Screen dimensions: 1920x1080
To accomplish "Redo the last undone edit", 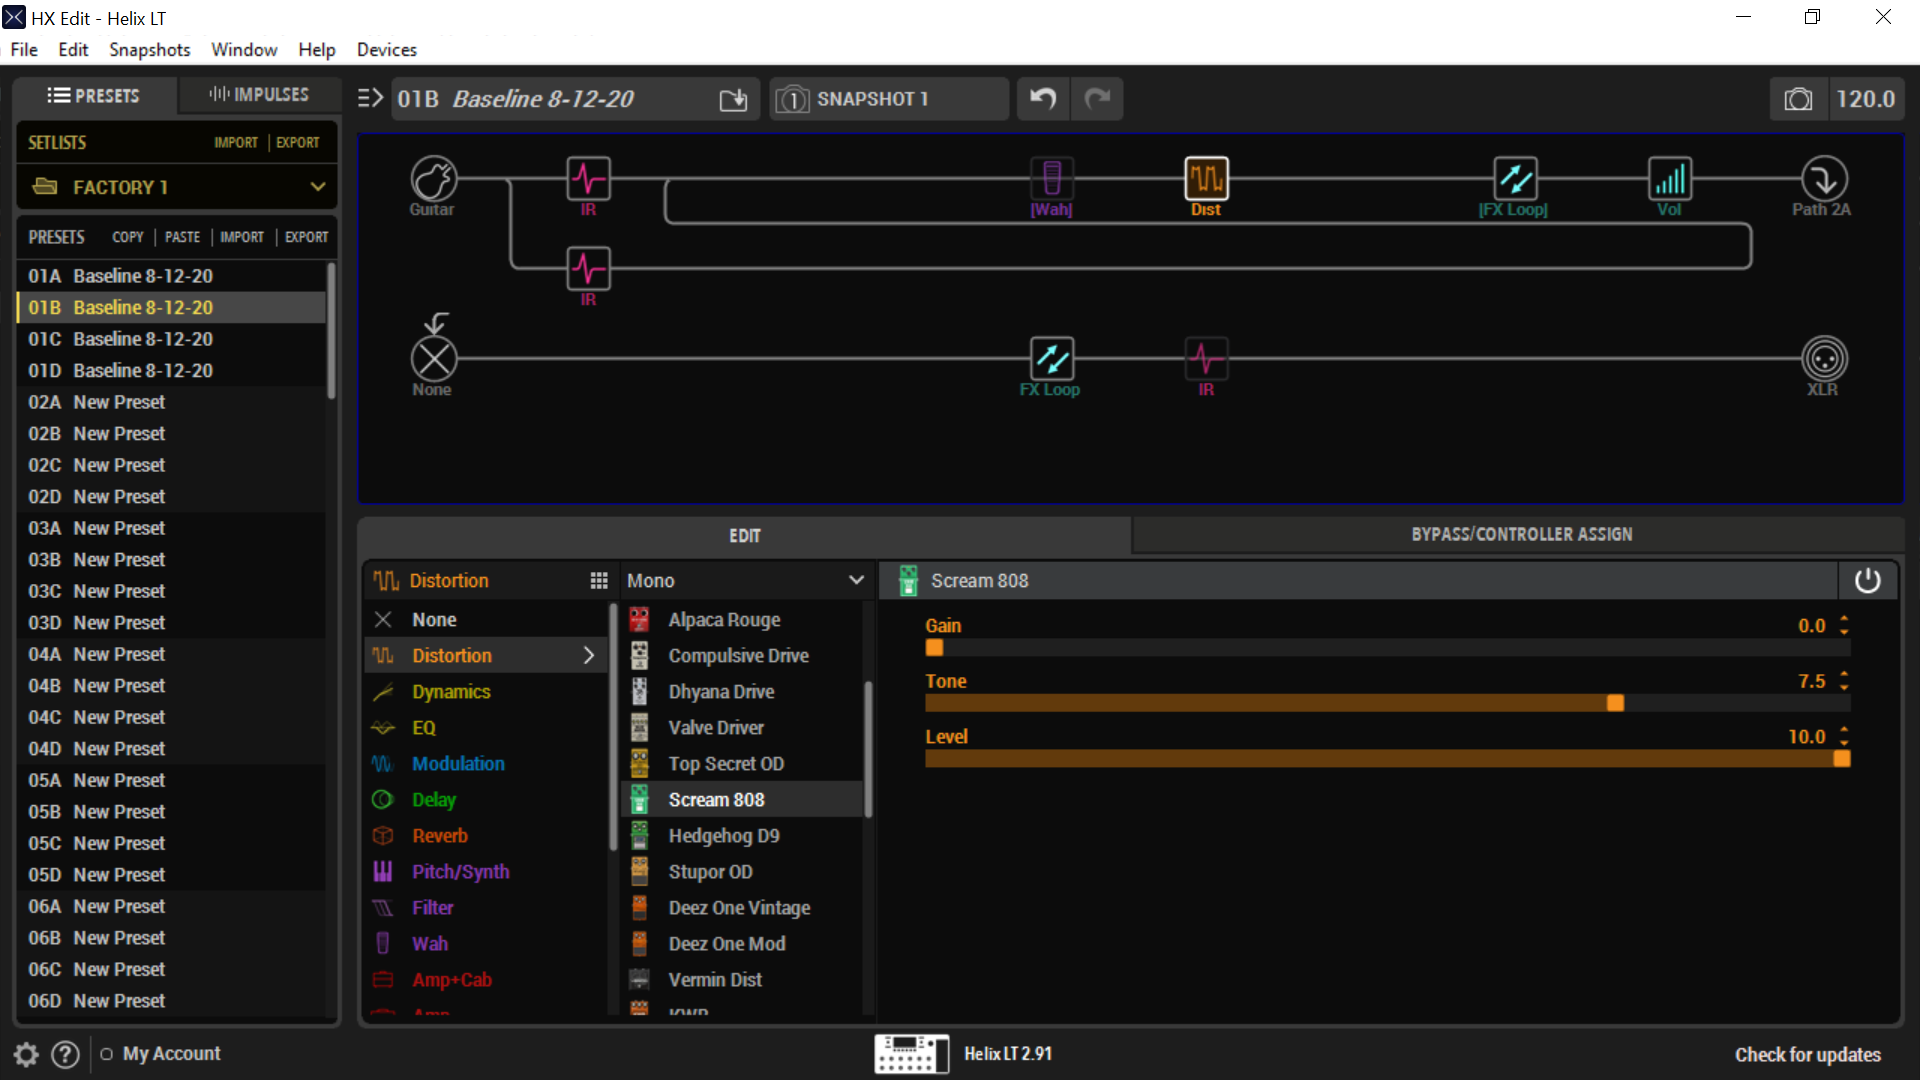I will coord(1097,99).
